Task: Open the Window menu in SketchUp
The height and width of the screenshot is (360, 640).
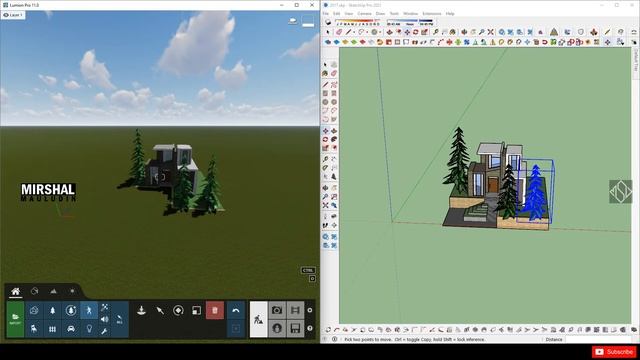Action: (x=411, y=13)
